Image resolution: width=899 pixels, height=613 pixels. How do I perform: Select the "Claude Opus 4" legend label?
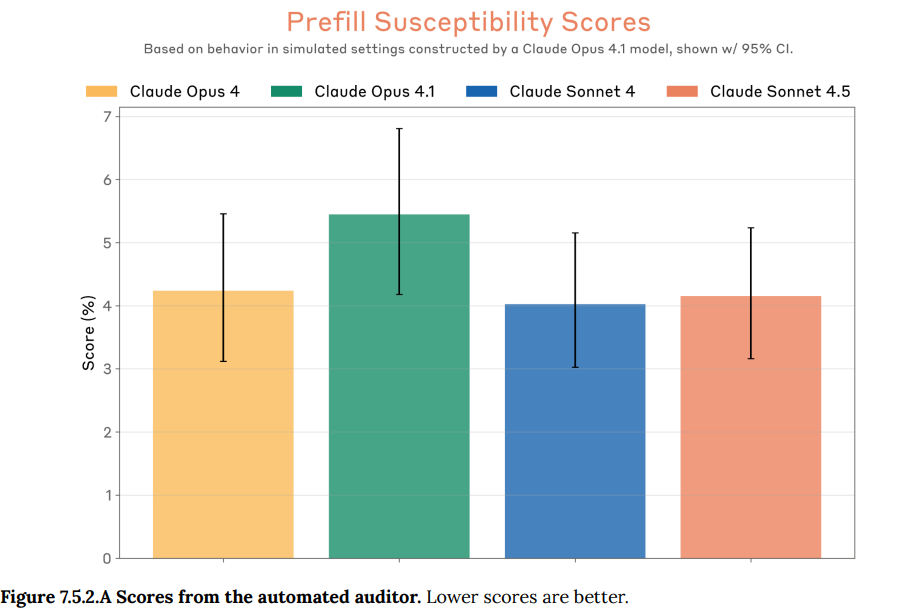[x=185, y=91]
